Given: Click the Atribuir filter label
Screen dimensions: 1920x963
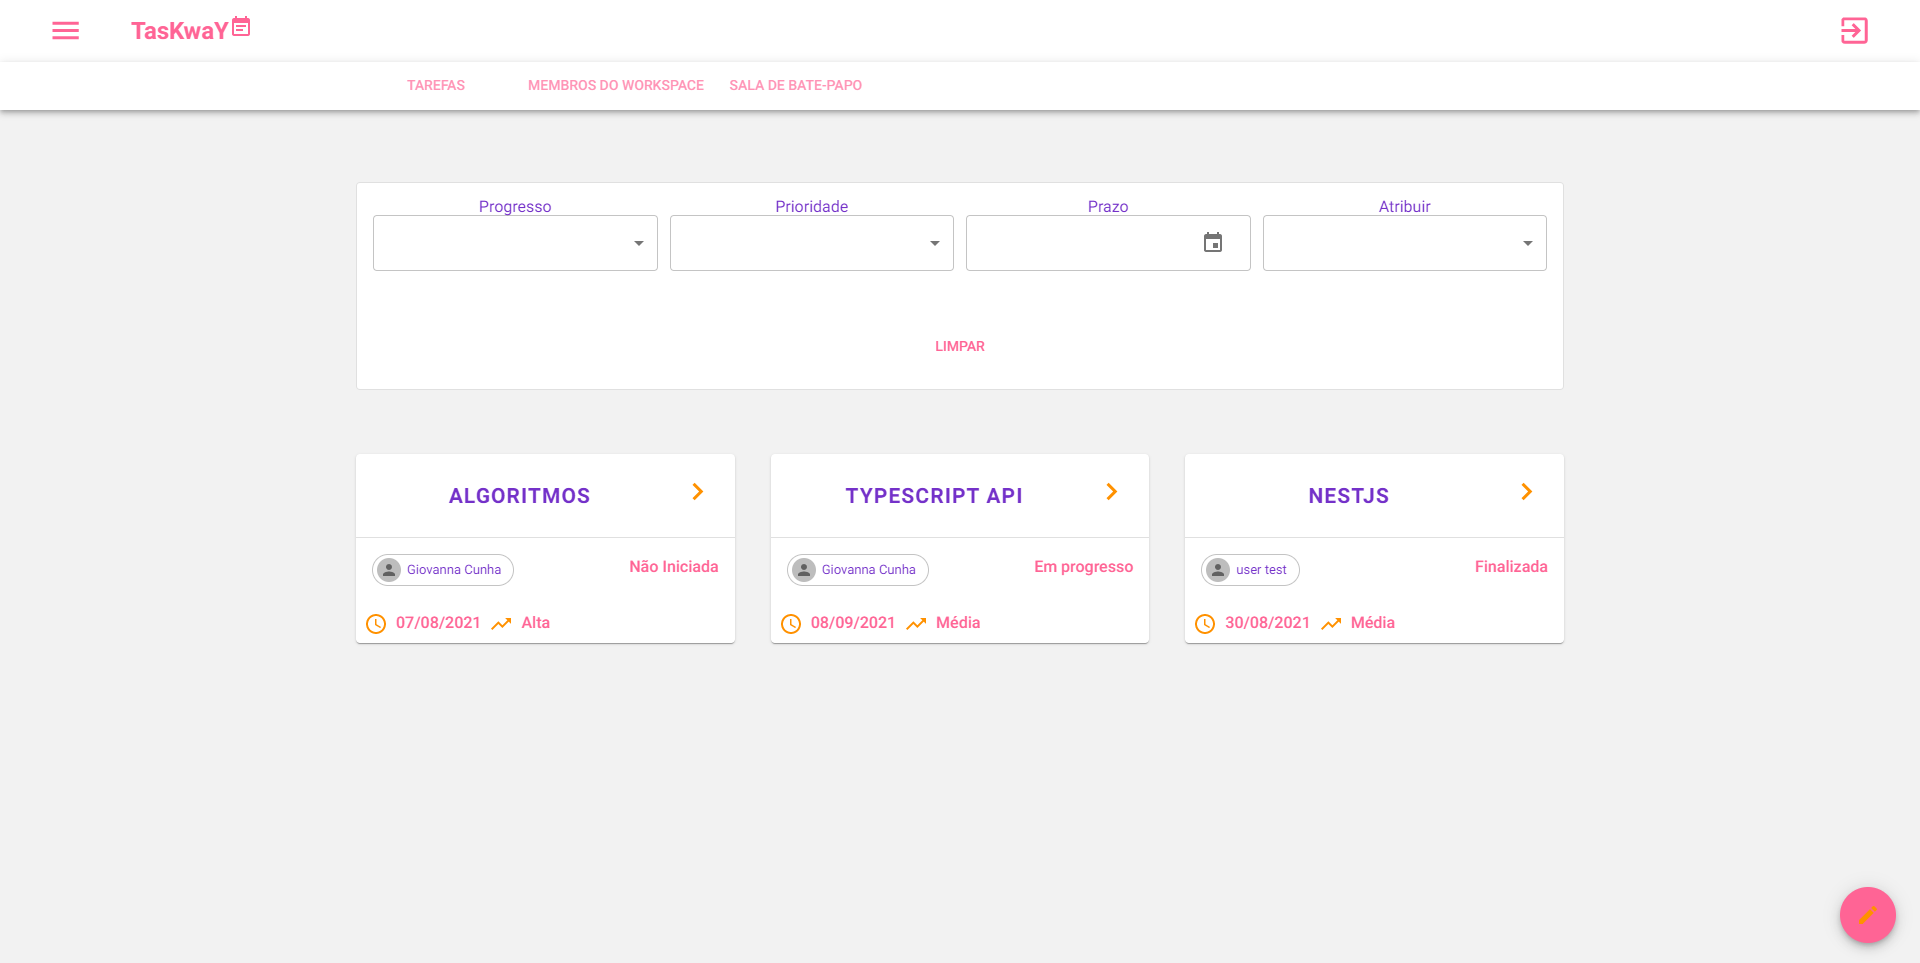Looking at the screenshot, I should tap(1405, 207).
